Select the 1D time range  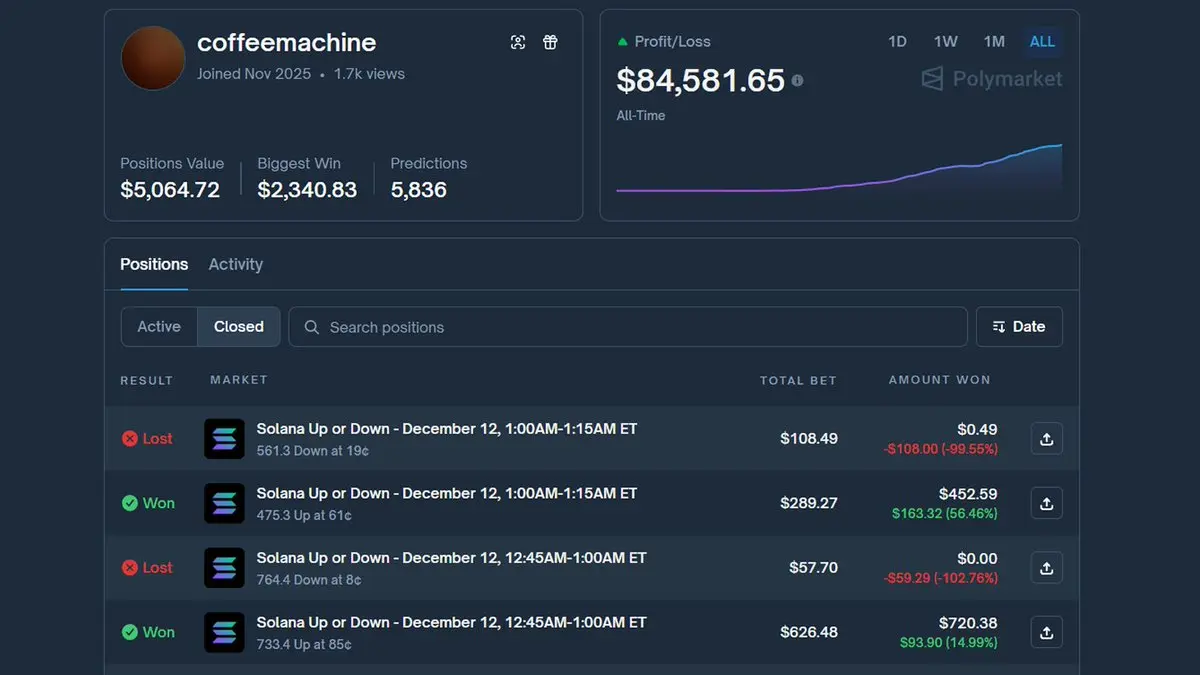tap(897, 41)
